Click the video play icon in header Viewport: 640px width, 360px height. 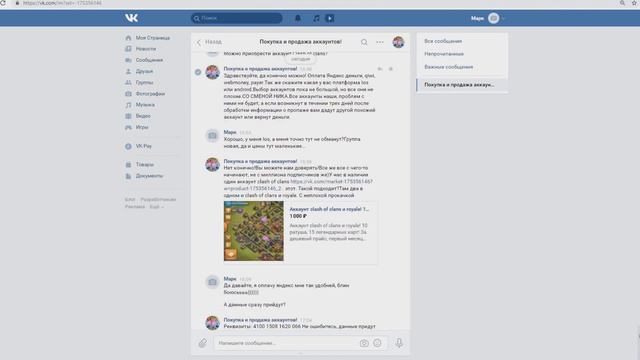330,18
